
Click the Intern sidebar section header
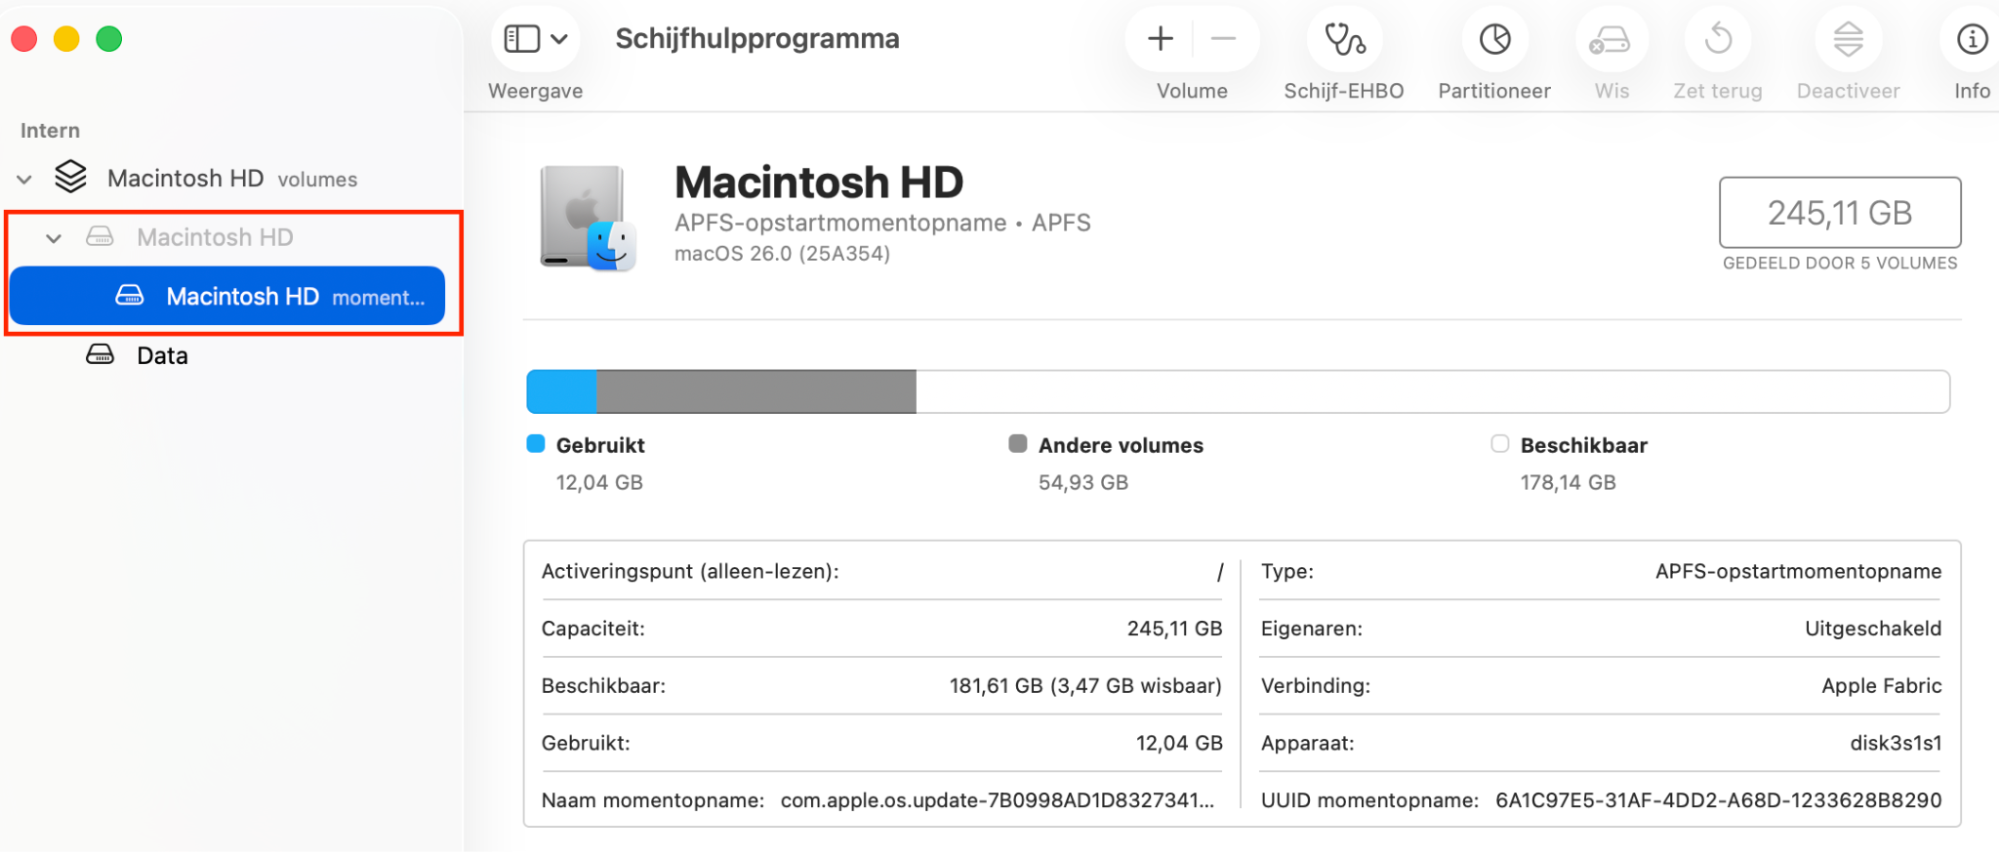point(50,131)
